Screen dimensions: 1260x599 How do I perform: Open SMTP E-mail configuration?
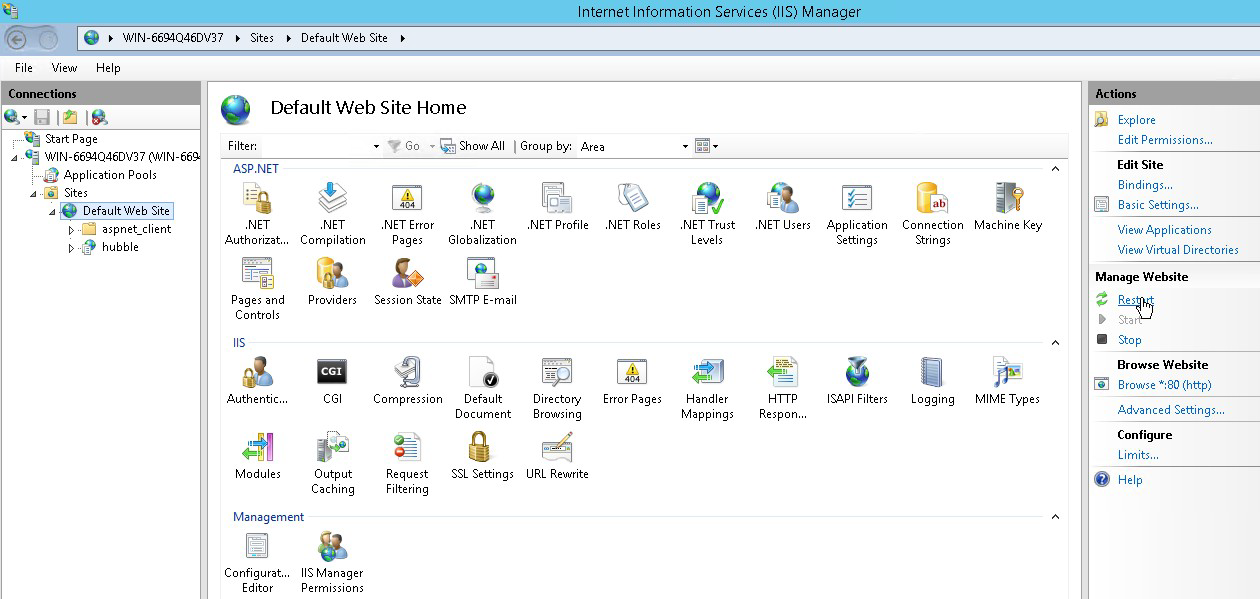coord(482,280)
